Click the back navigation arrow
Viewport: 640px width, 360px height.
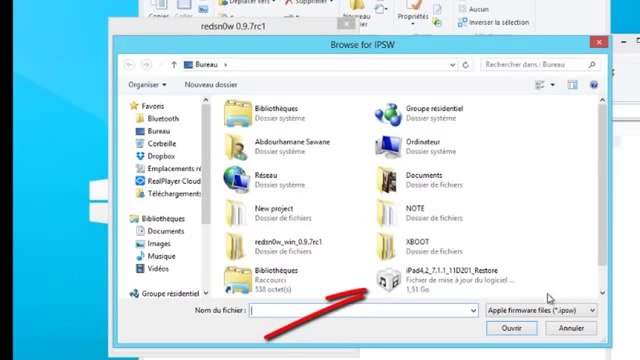(x=129, y=64)
